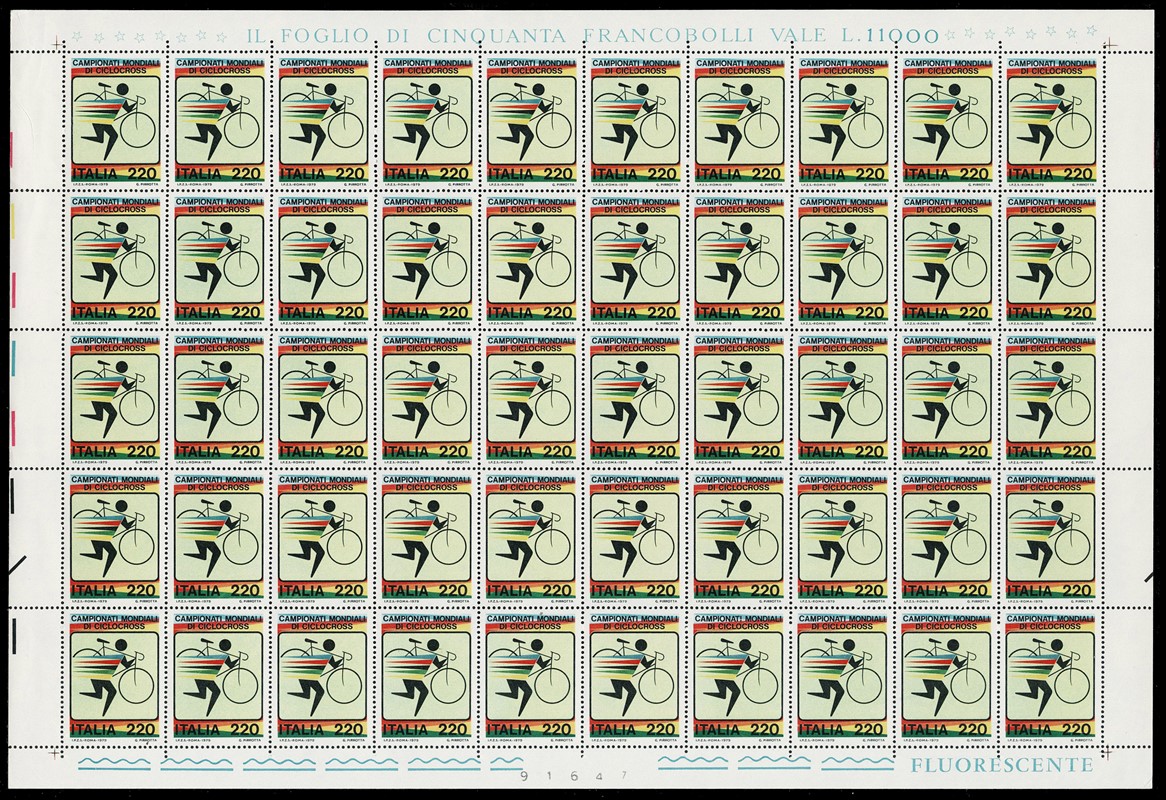
Task: Click the registration cross at bottom-left corner
Action: point(59,752)
